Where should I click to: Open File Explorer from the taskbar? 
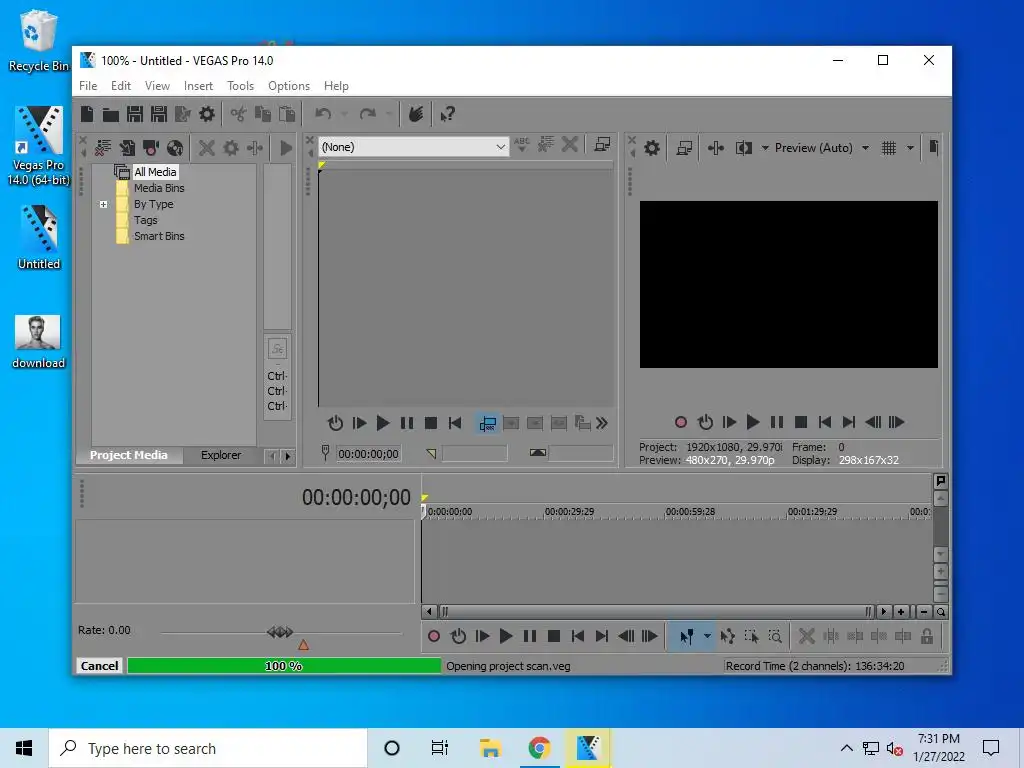pyautogui.click(x=490, y=748)
